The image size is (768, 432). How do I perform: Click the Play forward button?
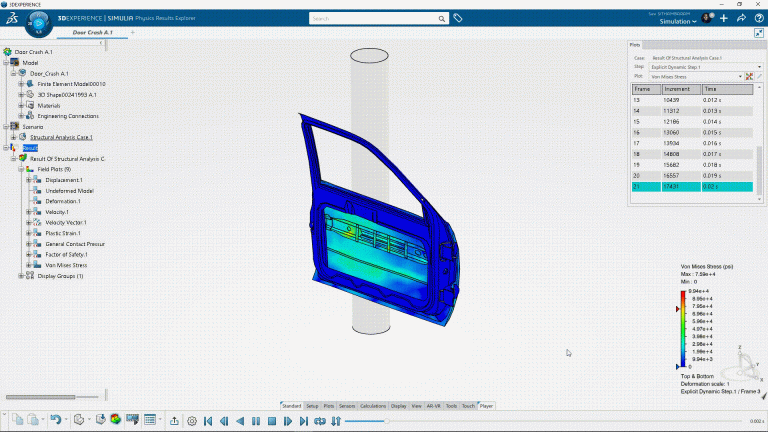(286, 421)
